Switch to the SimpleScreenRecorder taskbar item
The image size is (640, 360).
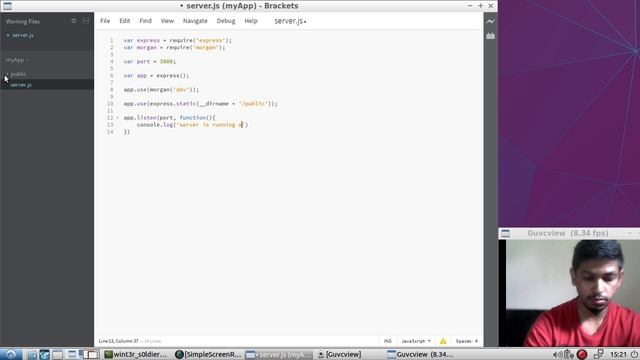point(209,354)
